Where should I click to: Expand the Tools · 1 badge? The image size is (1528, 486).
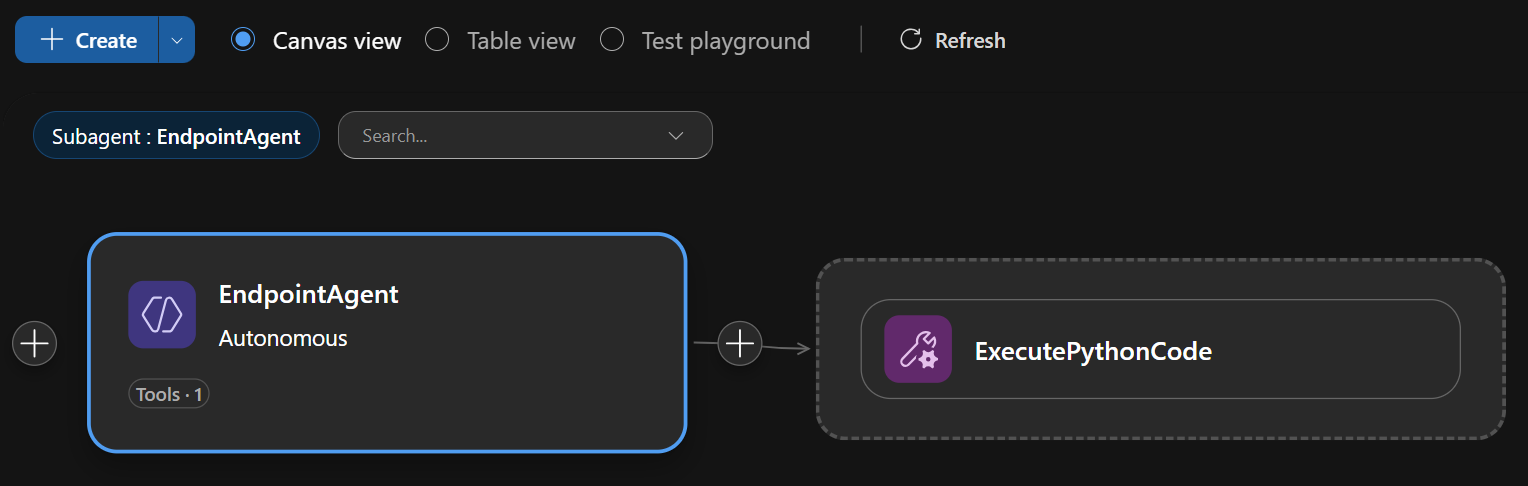point(169,394)
